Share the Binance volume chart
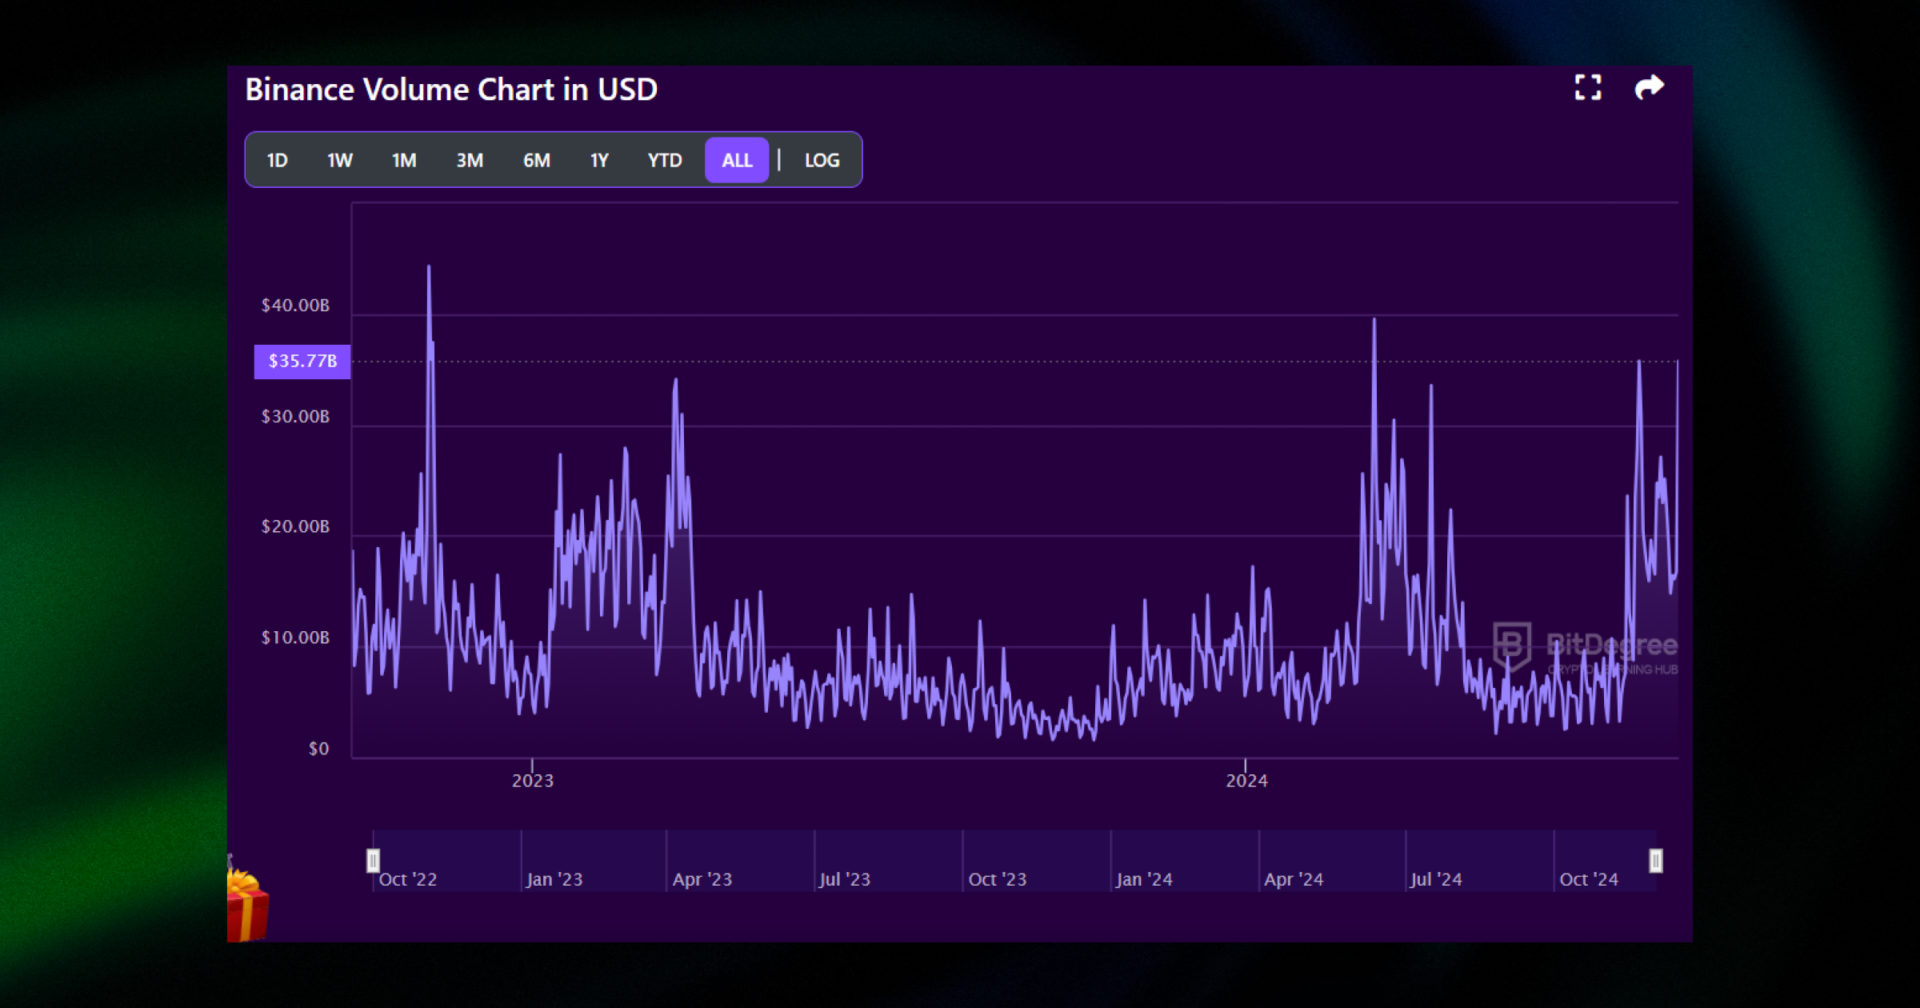The width and height of the screenshot is (1920, 1008). coord(1649,88)
